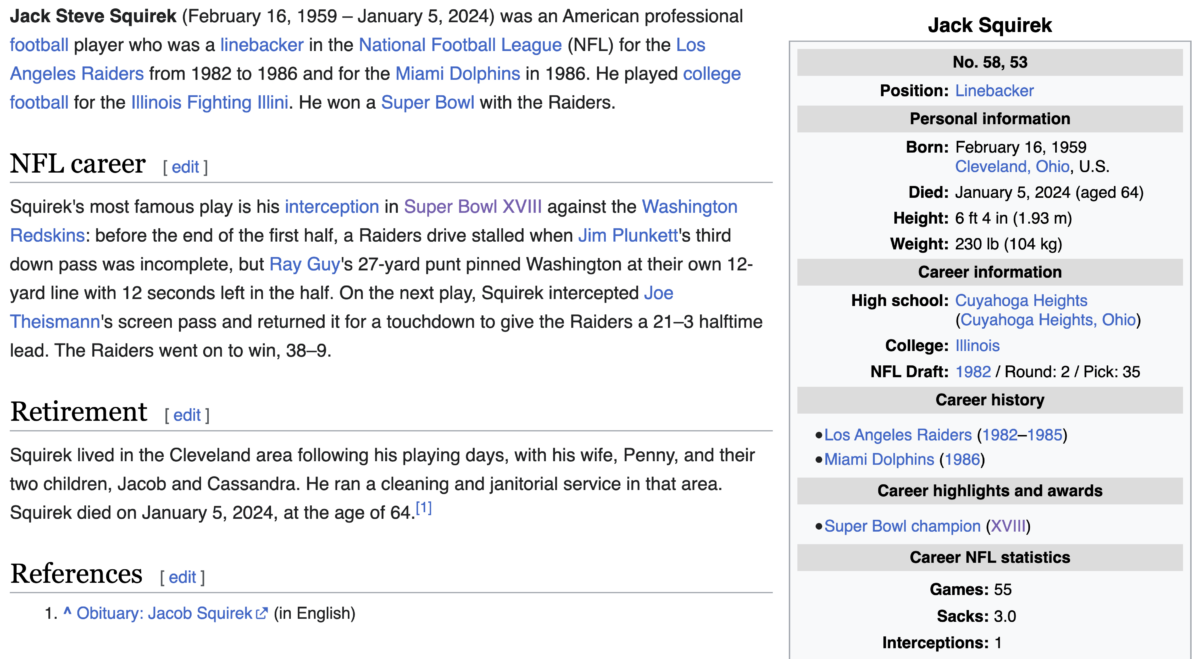Open the Cleveland, Ohio birthplace link
The width and height of the screenshot is (1200, 659).
(1012, 167)
